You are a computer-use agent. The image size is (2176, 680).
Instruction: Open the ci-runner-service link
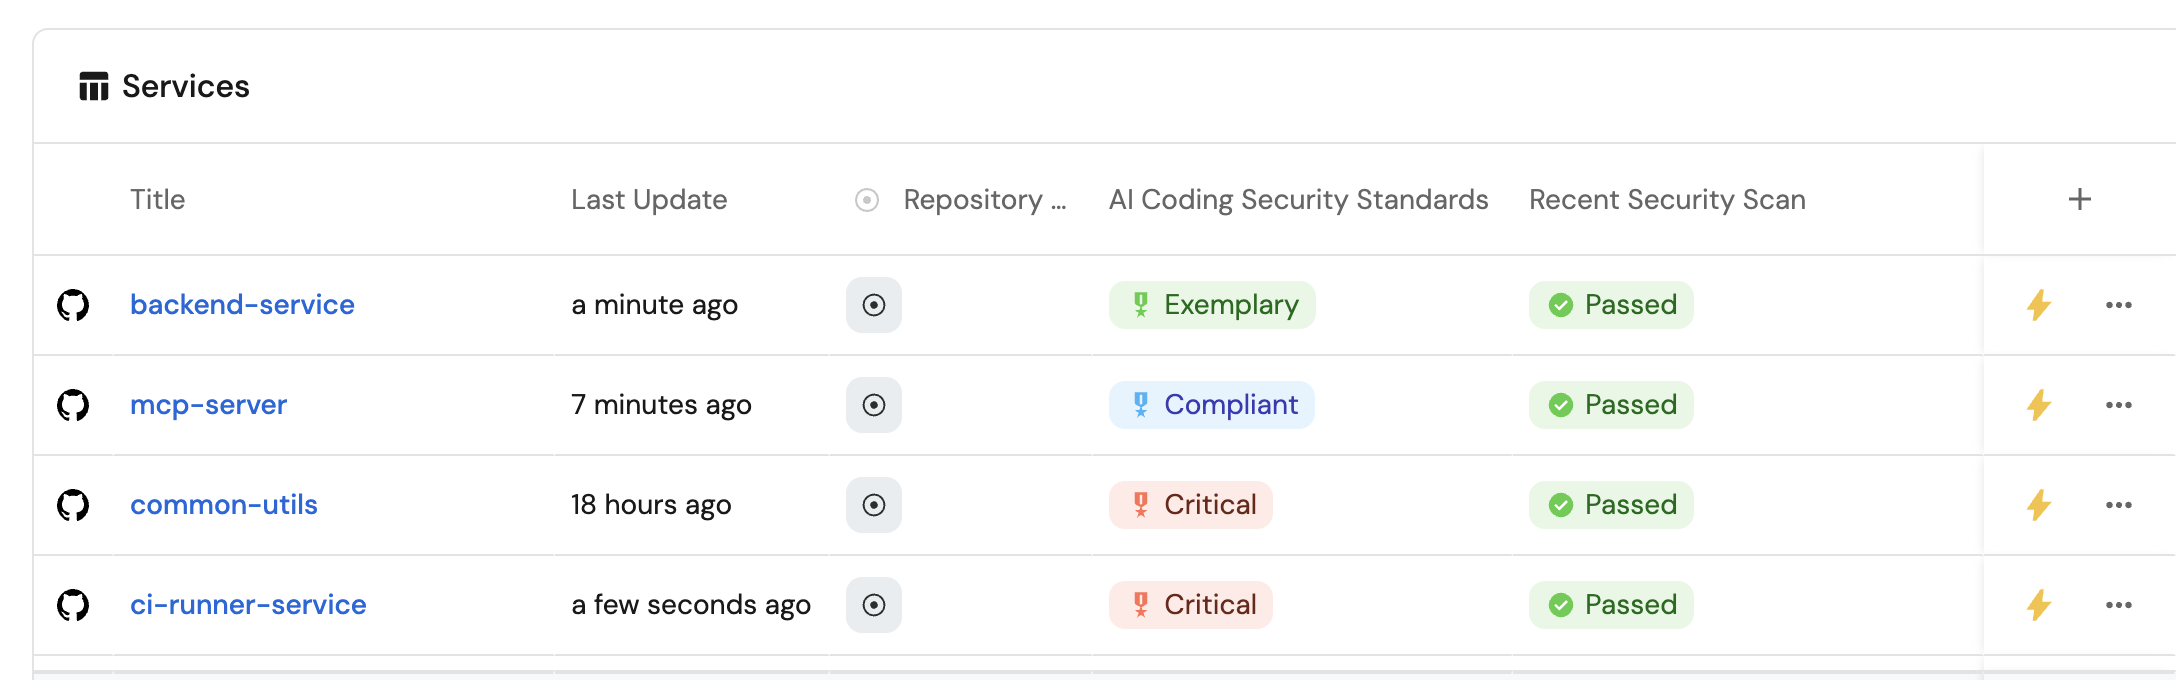pyautogui.click(x=248, y=605)
